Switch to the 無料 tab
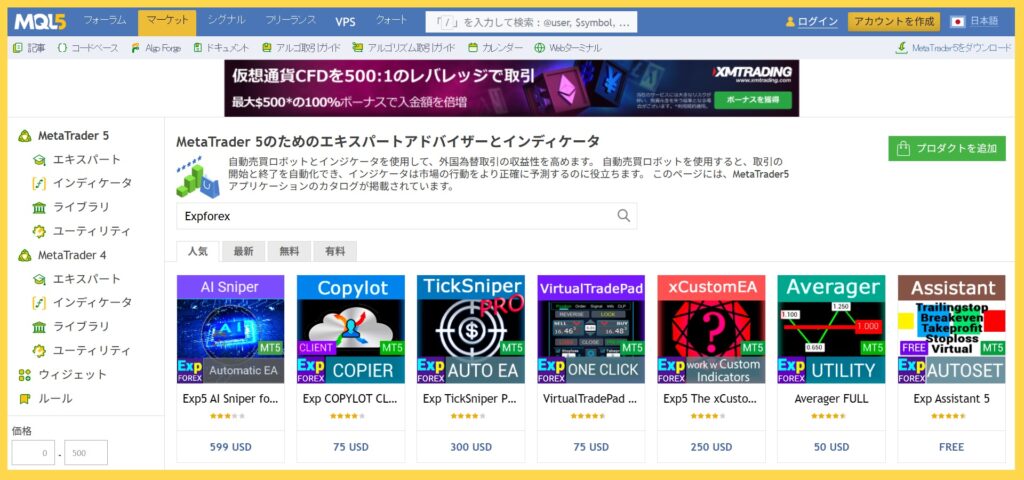The image size is (1024, 480). [x=289, y=251]
